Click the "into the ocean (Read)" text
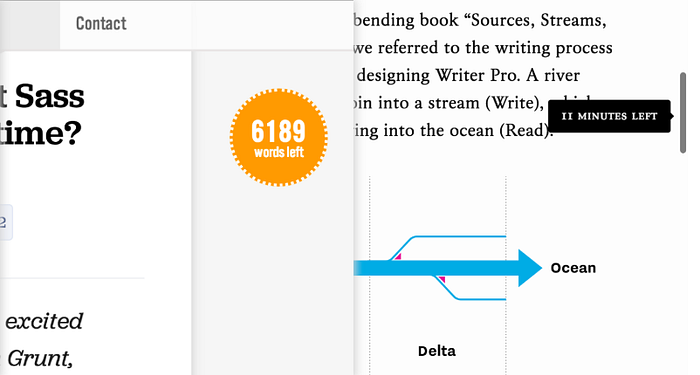This screenshot has height=375, width=700. click(466, 130)
